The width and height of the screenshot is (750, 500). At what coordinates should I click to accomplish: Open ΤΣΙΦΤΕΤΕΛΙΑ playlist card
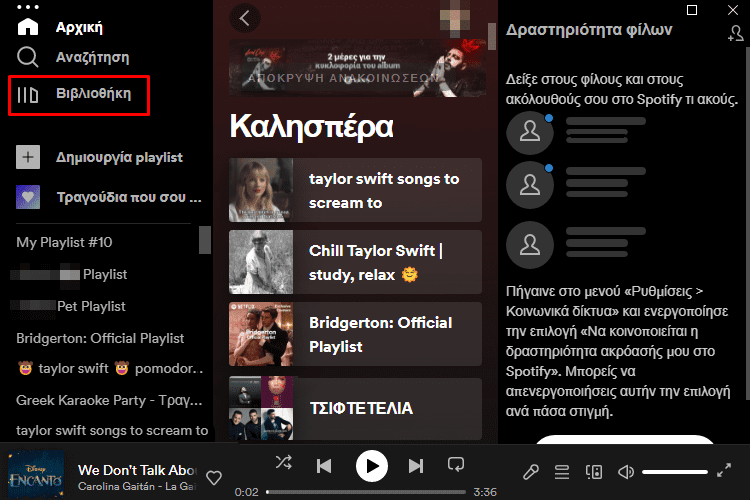pos(355,408)
